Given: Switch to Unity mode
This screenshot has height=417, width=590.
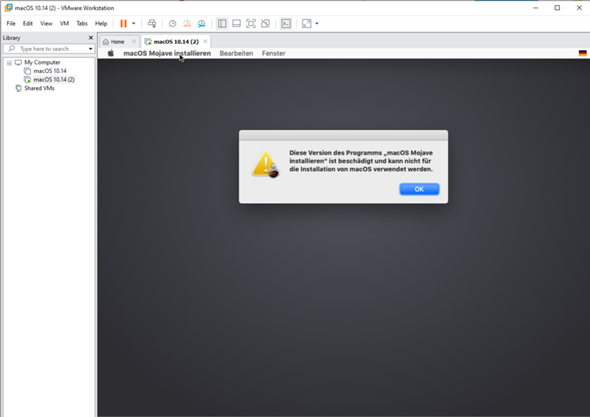Looking at the screenshot, I should (265, 23).
